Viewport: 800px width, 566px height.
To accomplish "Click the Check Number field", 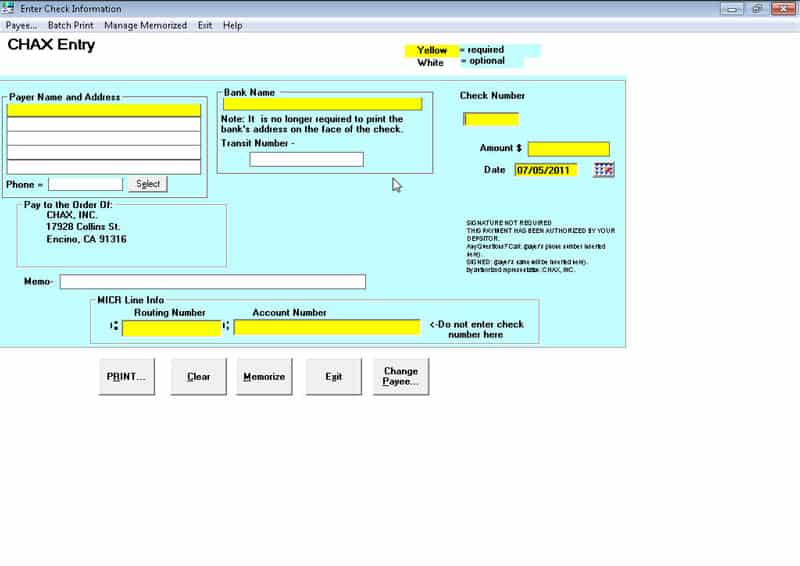I will pos(491,120).
